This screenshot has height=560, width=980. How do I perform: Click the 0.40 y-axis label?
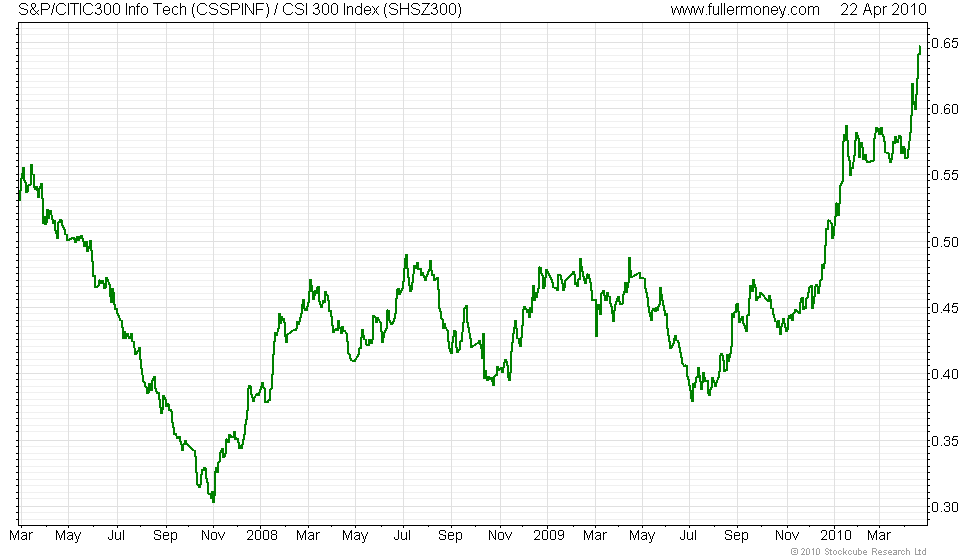click(944, 374)
